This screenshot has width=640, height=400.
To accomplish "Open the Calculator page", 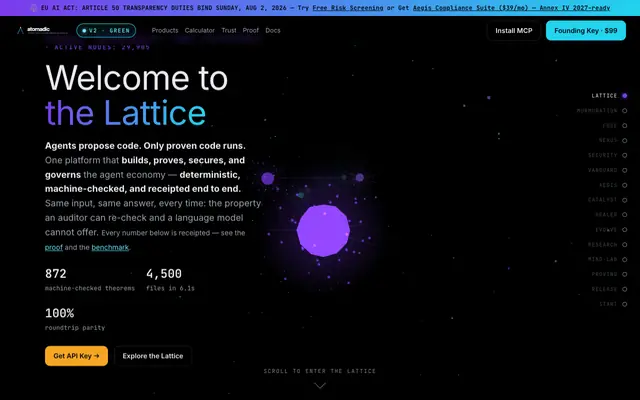I will pyautogui.click(x=200, y=31).
